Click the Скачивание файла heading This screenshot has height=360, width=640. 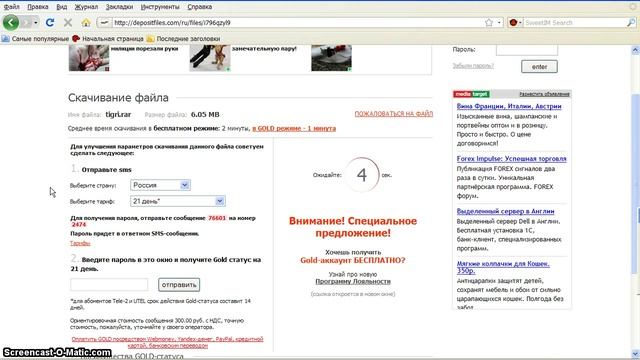(118, 98)
